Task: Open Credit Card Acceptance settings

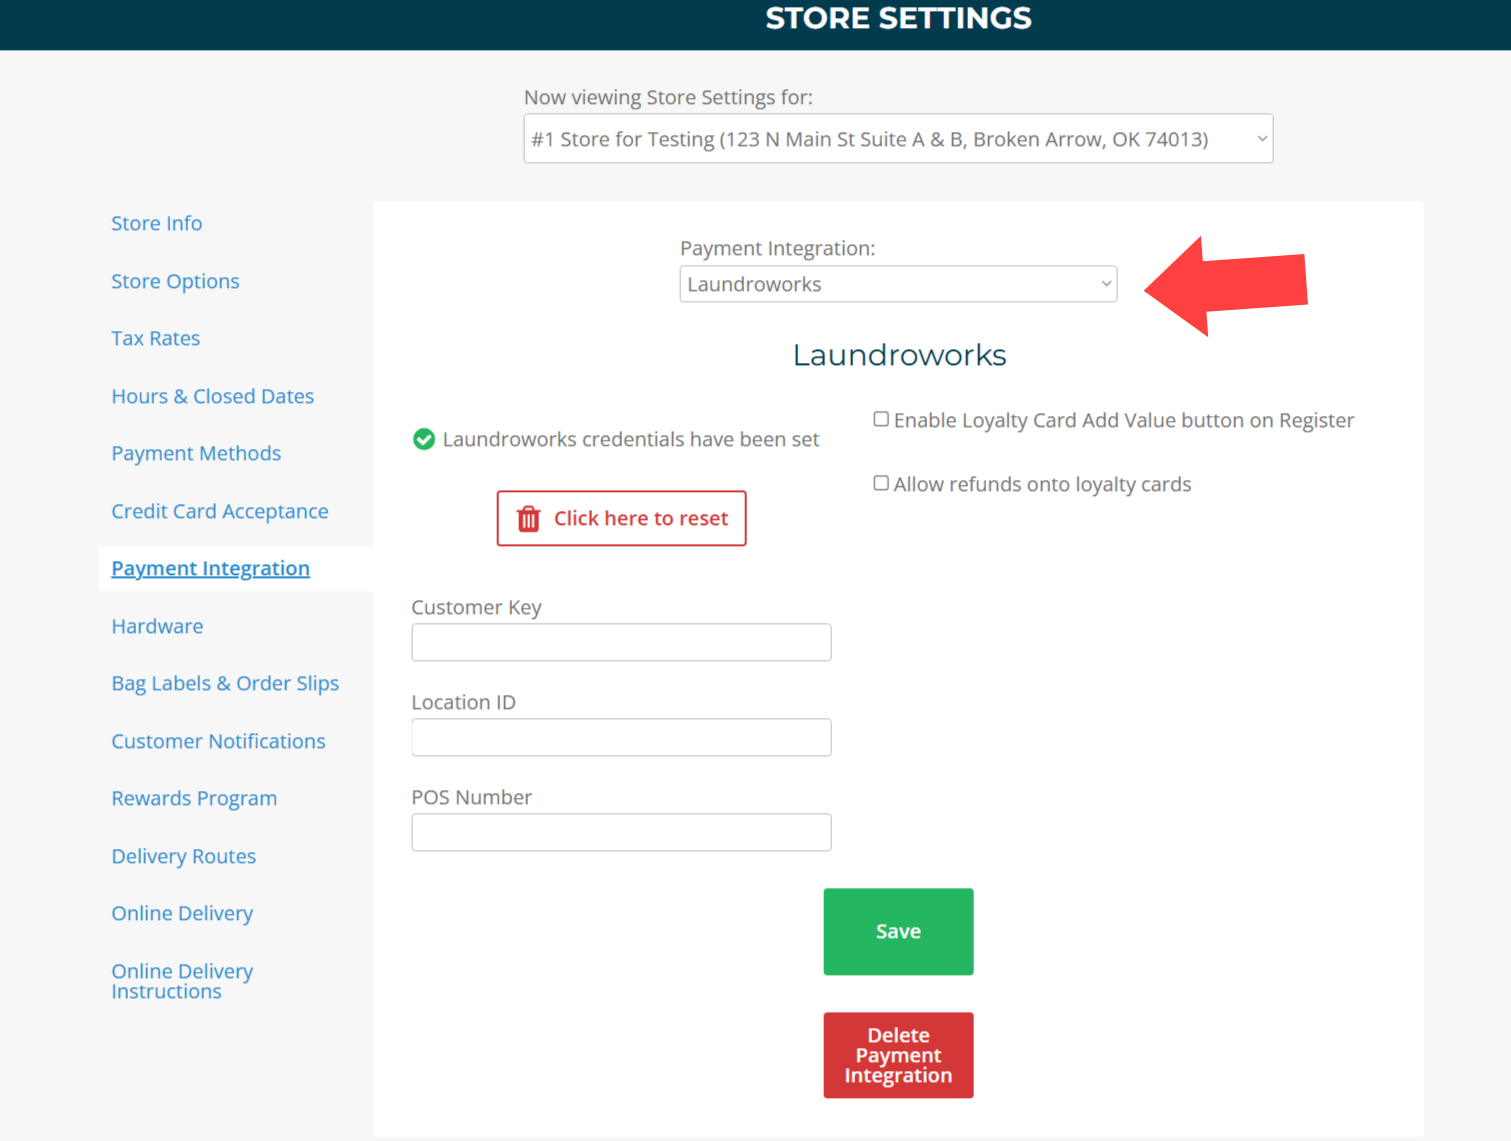Action: 220,511
